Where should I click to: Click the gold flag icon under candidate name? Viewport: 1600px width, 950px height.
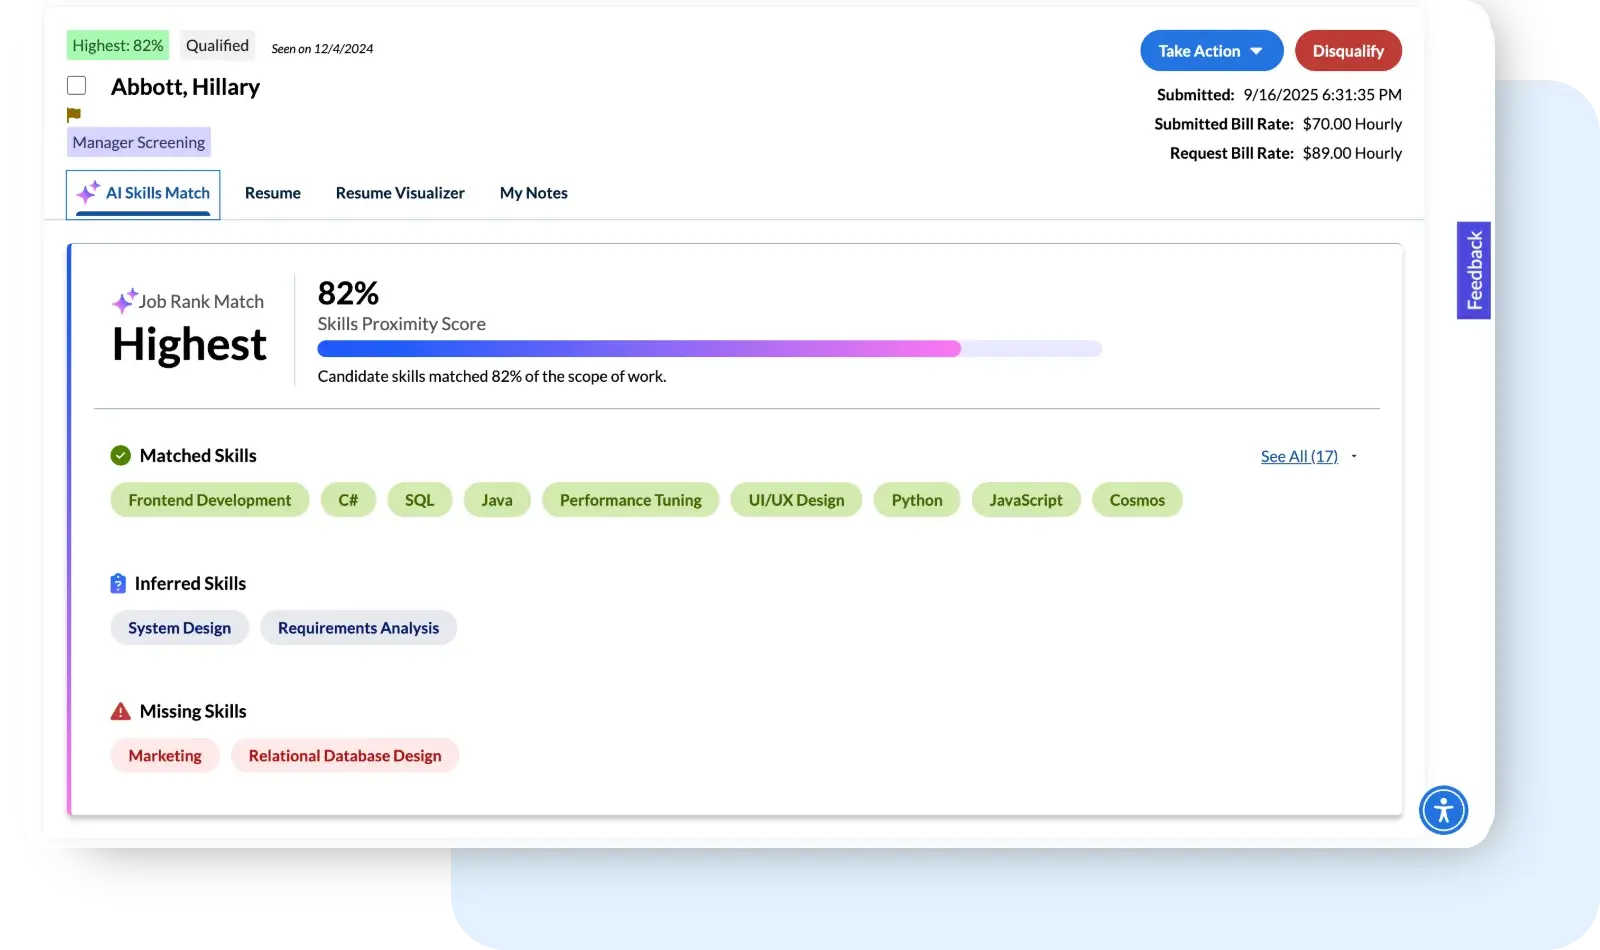coord(74,115)
